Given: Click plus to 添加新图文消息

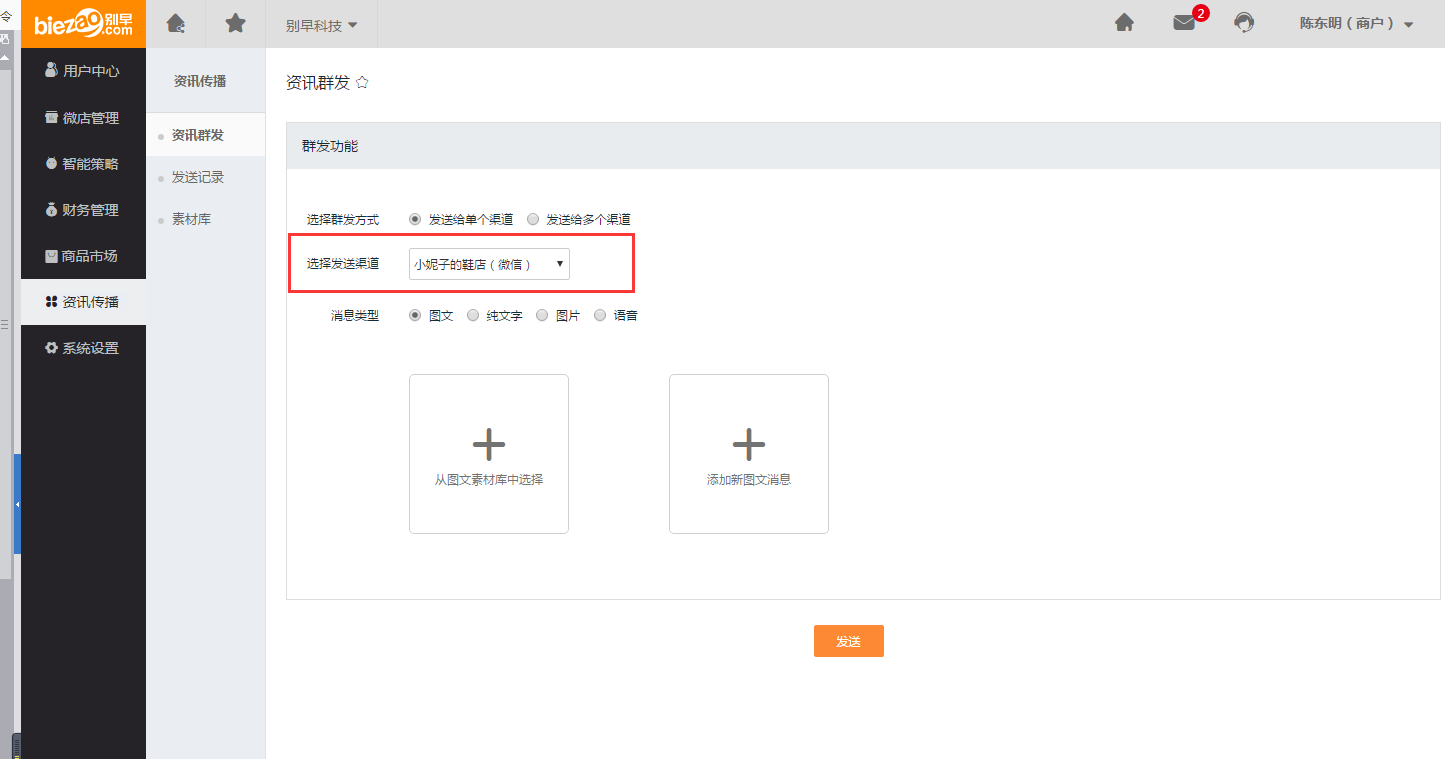Looking at the screenshot, I should [748, 444].
